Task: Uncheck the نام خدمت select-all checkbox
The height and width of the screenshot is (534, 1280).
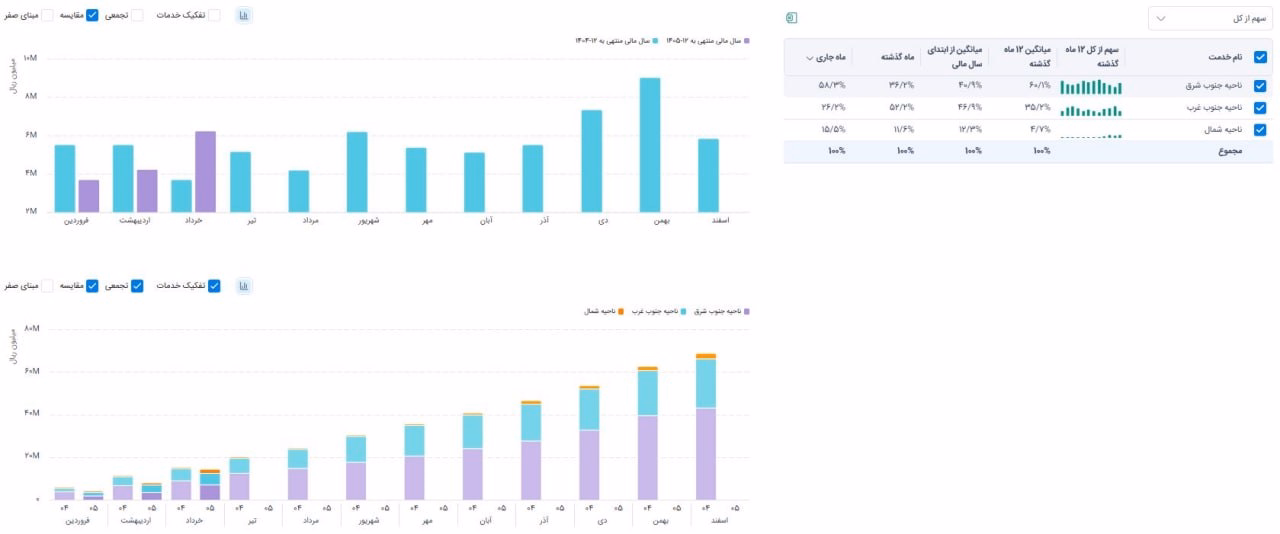Action: (1260, 58)
